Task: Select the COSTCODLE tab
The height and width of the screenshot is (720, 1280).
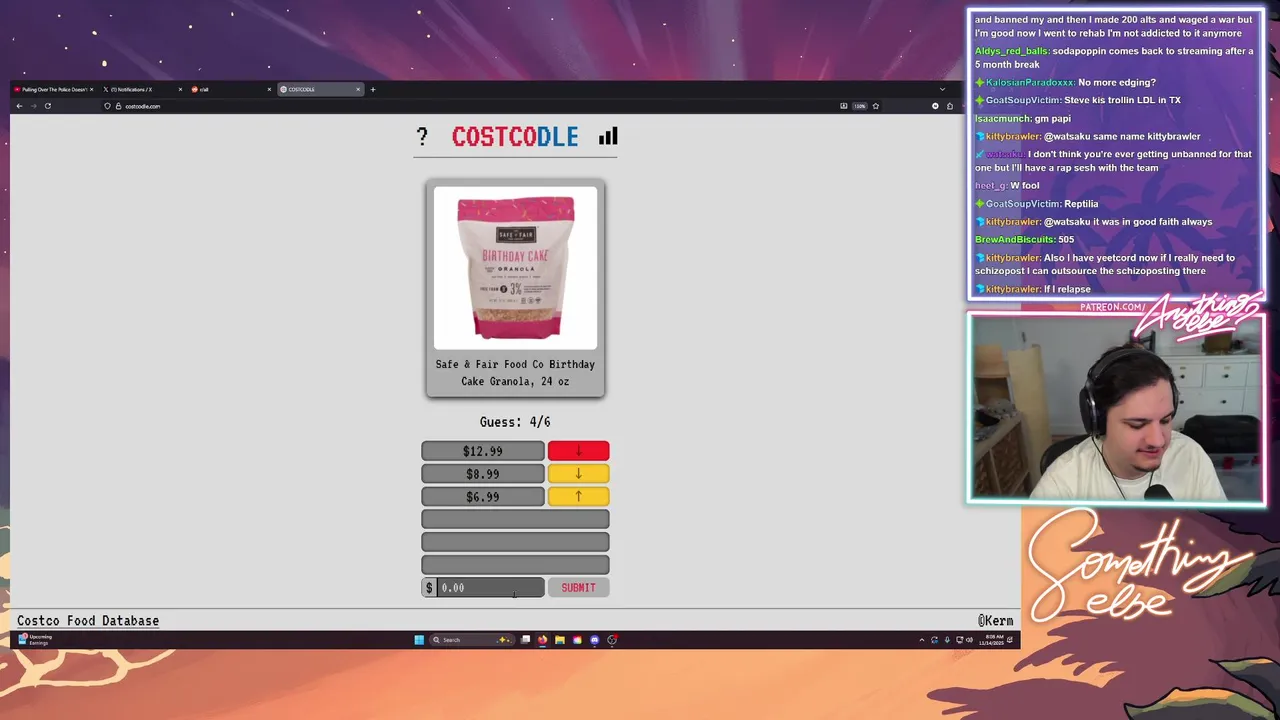Action: [320, 89]
